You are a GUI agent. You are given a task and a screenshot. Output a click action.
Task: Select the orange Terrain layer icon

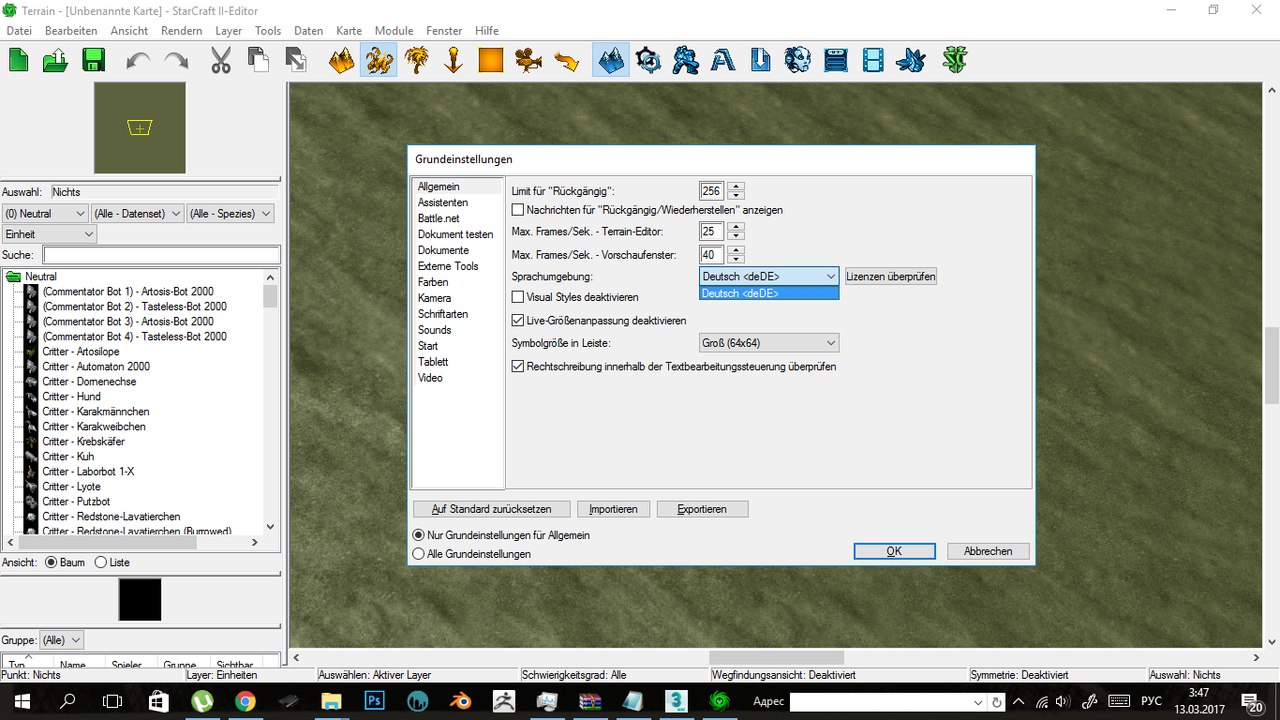(342, 60)
